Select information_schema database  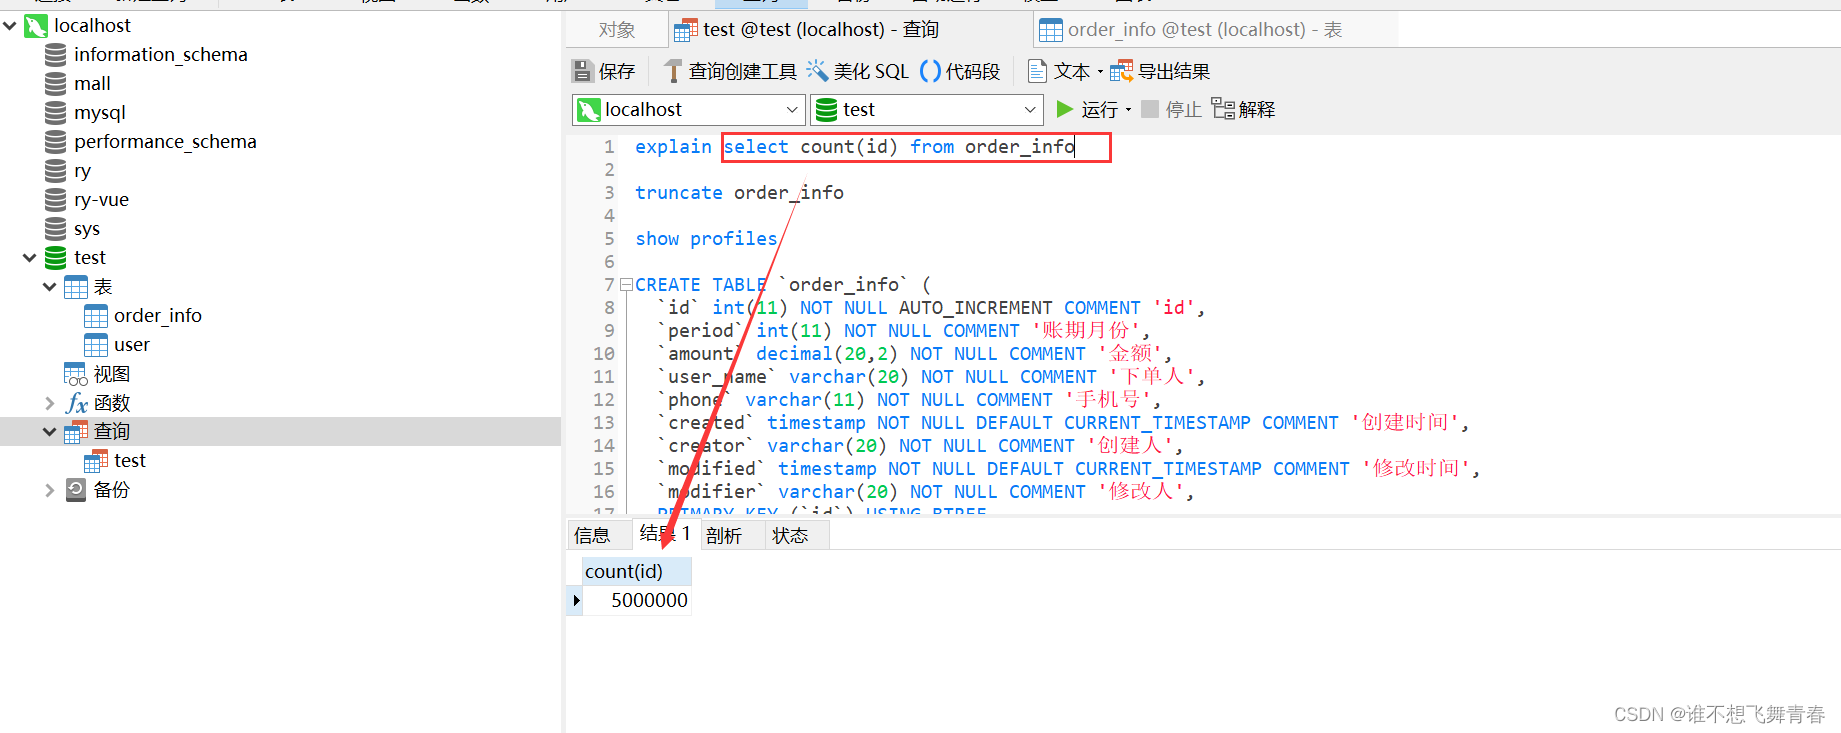coord(160,55)
